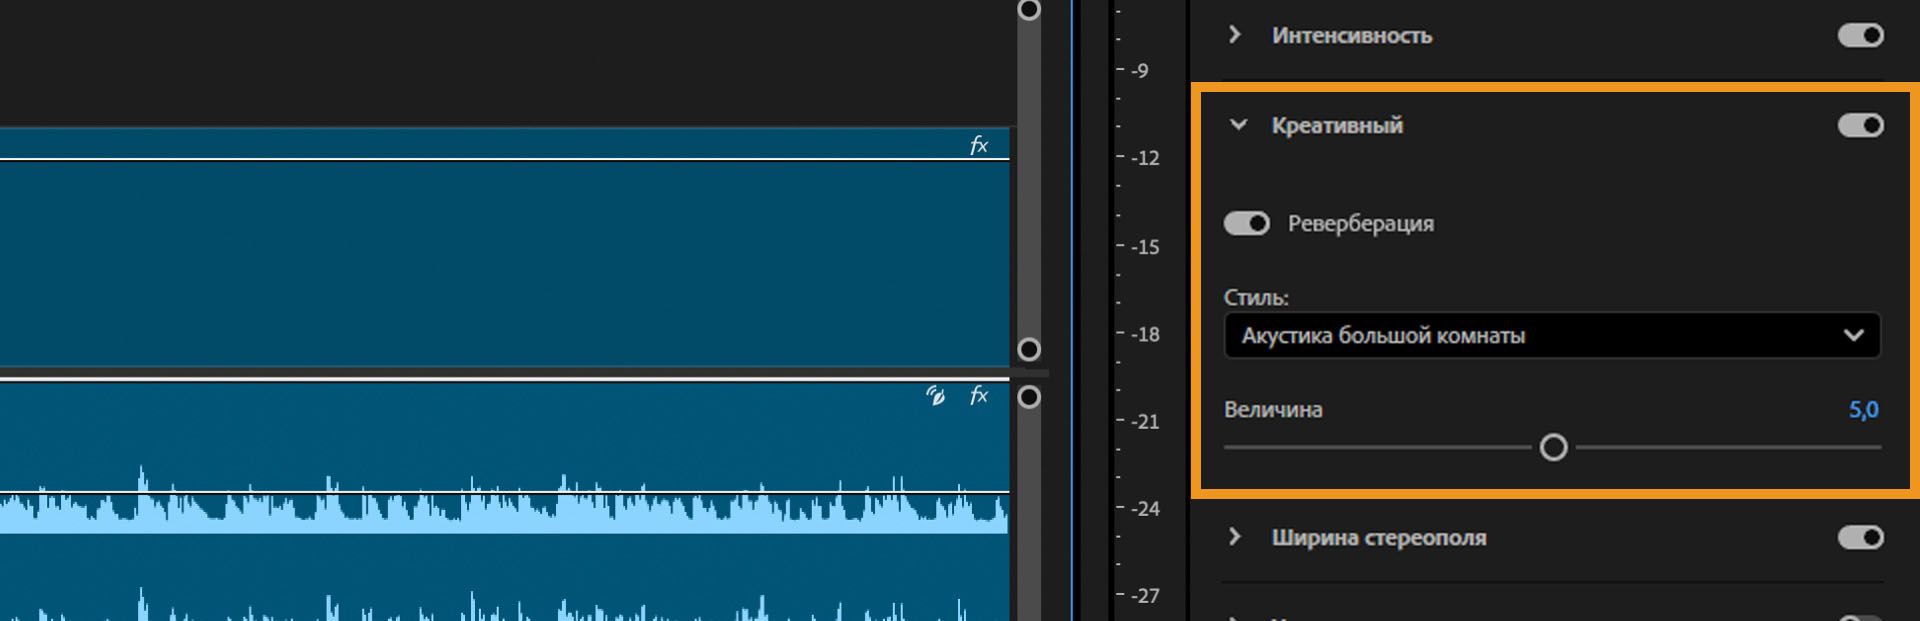
Task: Click the Креативный section heading
Action: coord(1337,125)
